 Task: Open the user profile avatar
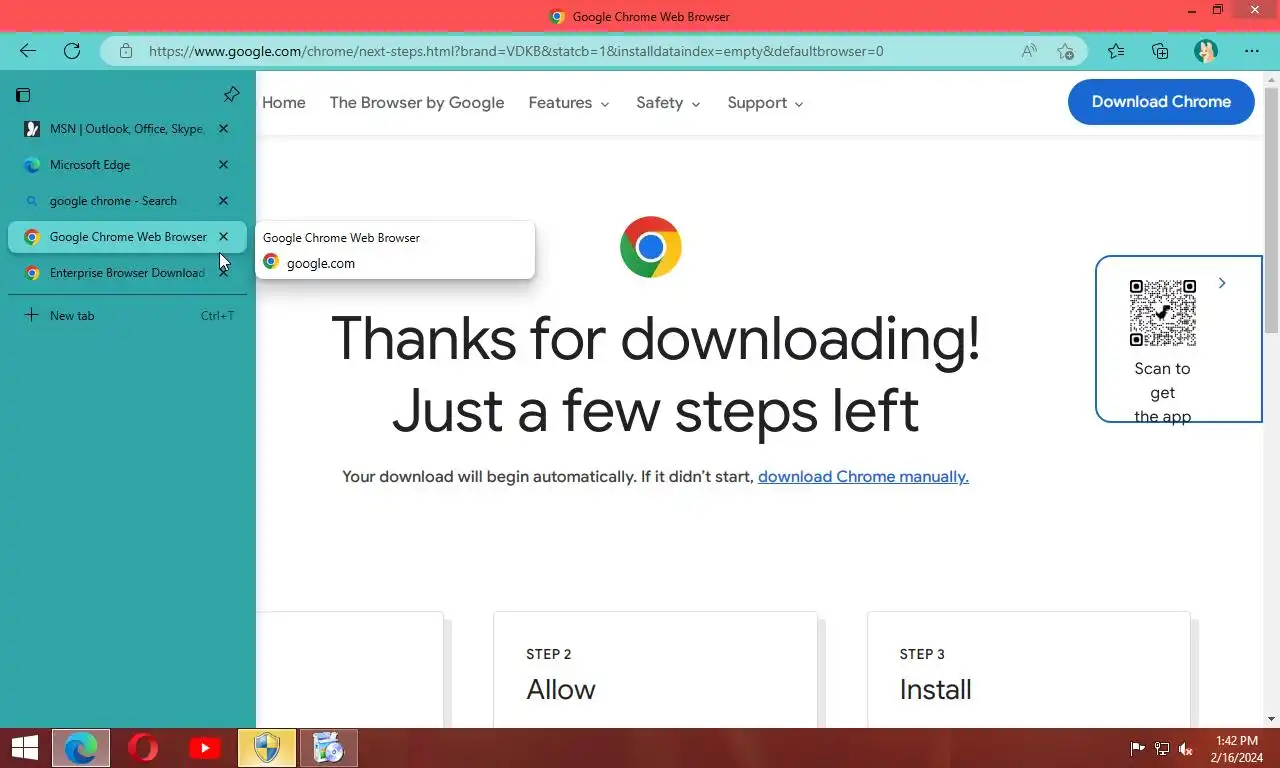1206,51
